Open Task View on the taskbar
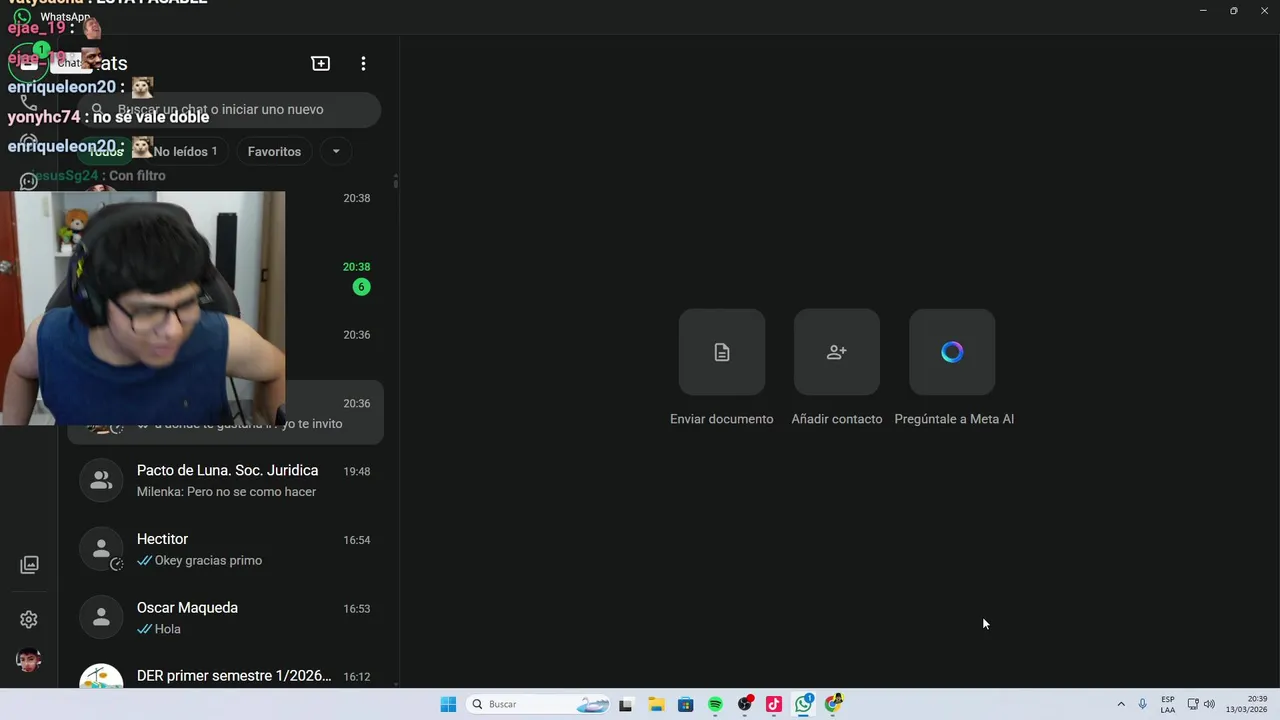 (626, 704)
